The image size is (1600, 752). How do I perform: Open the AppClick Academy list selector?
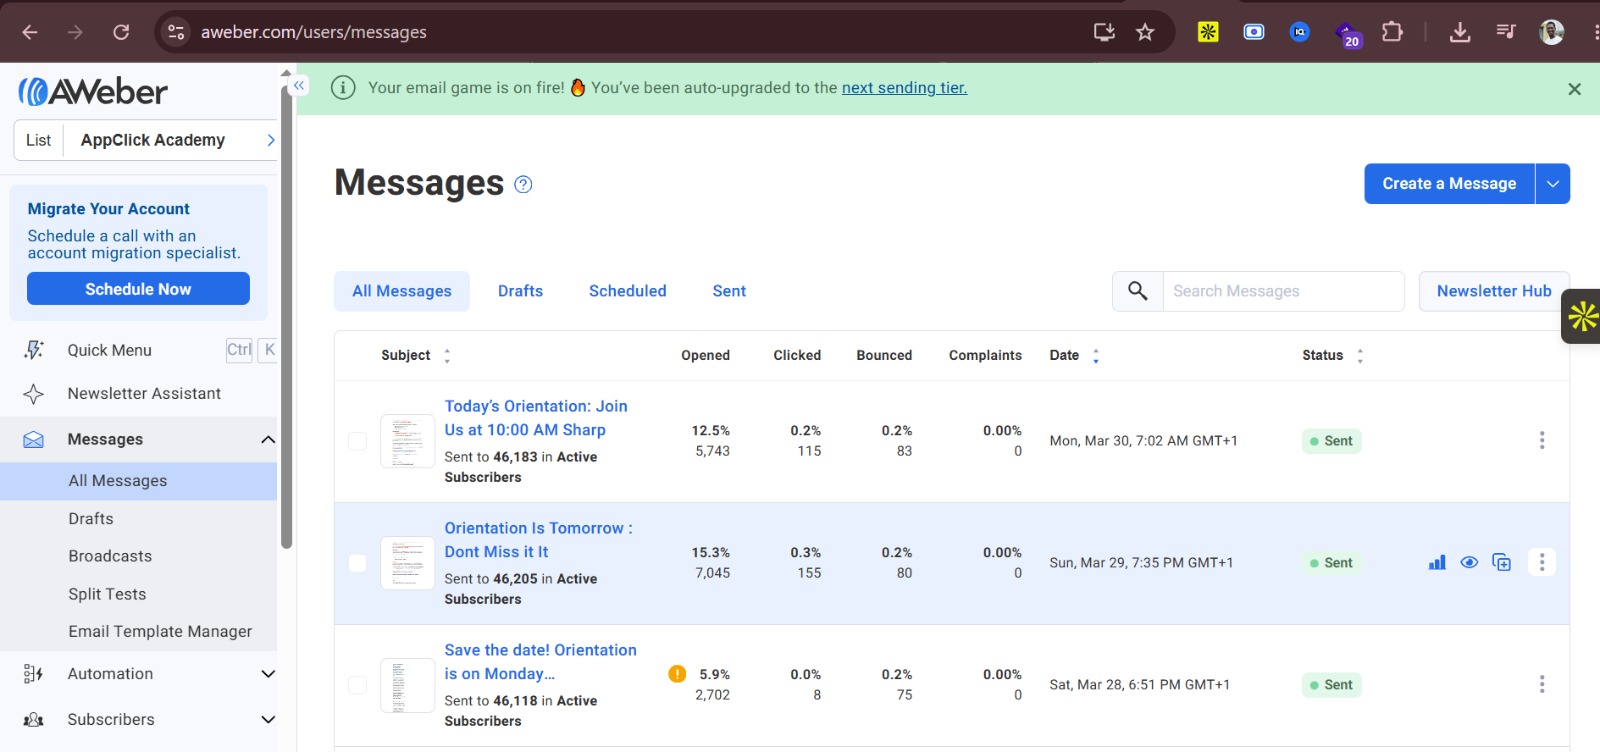click(145, 140)
